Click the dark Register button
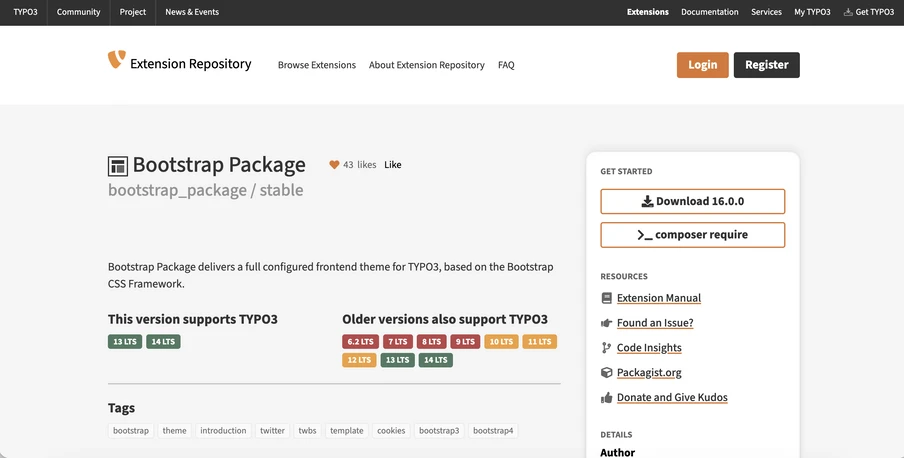The image size is (904, 458). tap(767, 65)
